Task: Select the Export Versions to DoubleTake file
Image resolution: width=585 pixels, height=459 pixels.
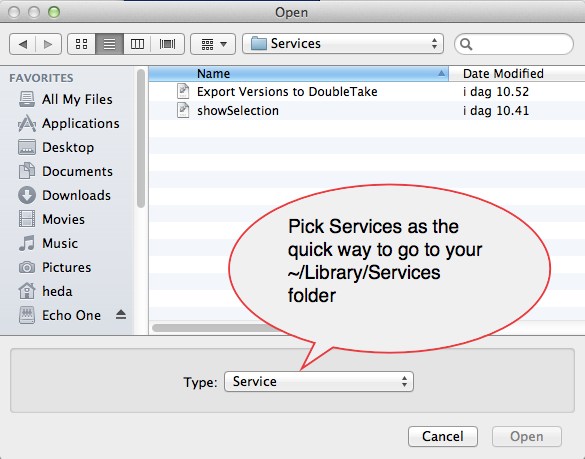Action: coord(287,91)
